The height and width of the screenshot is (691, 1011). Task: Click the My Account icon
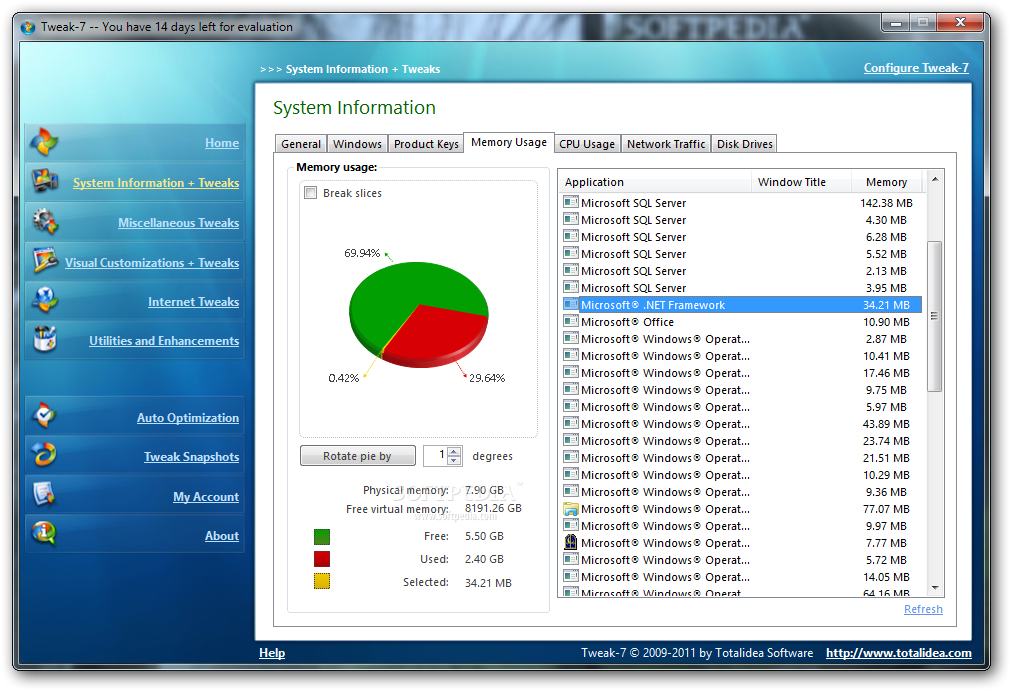(x=44, y=494)
